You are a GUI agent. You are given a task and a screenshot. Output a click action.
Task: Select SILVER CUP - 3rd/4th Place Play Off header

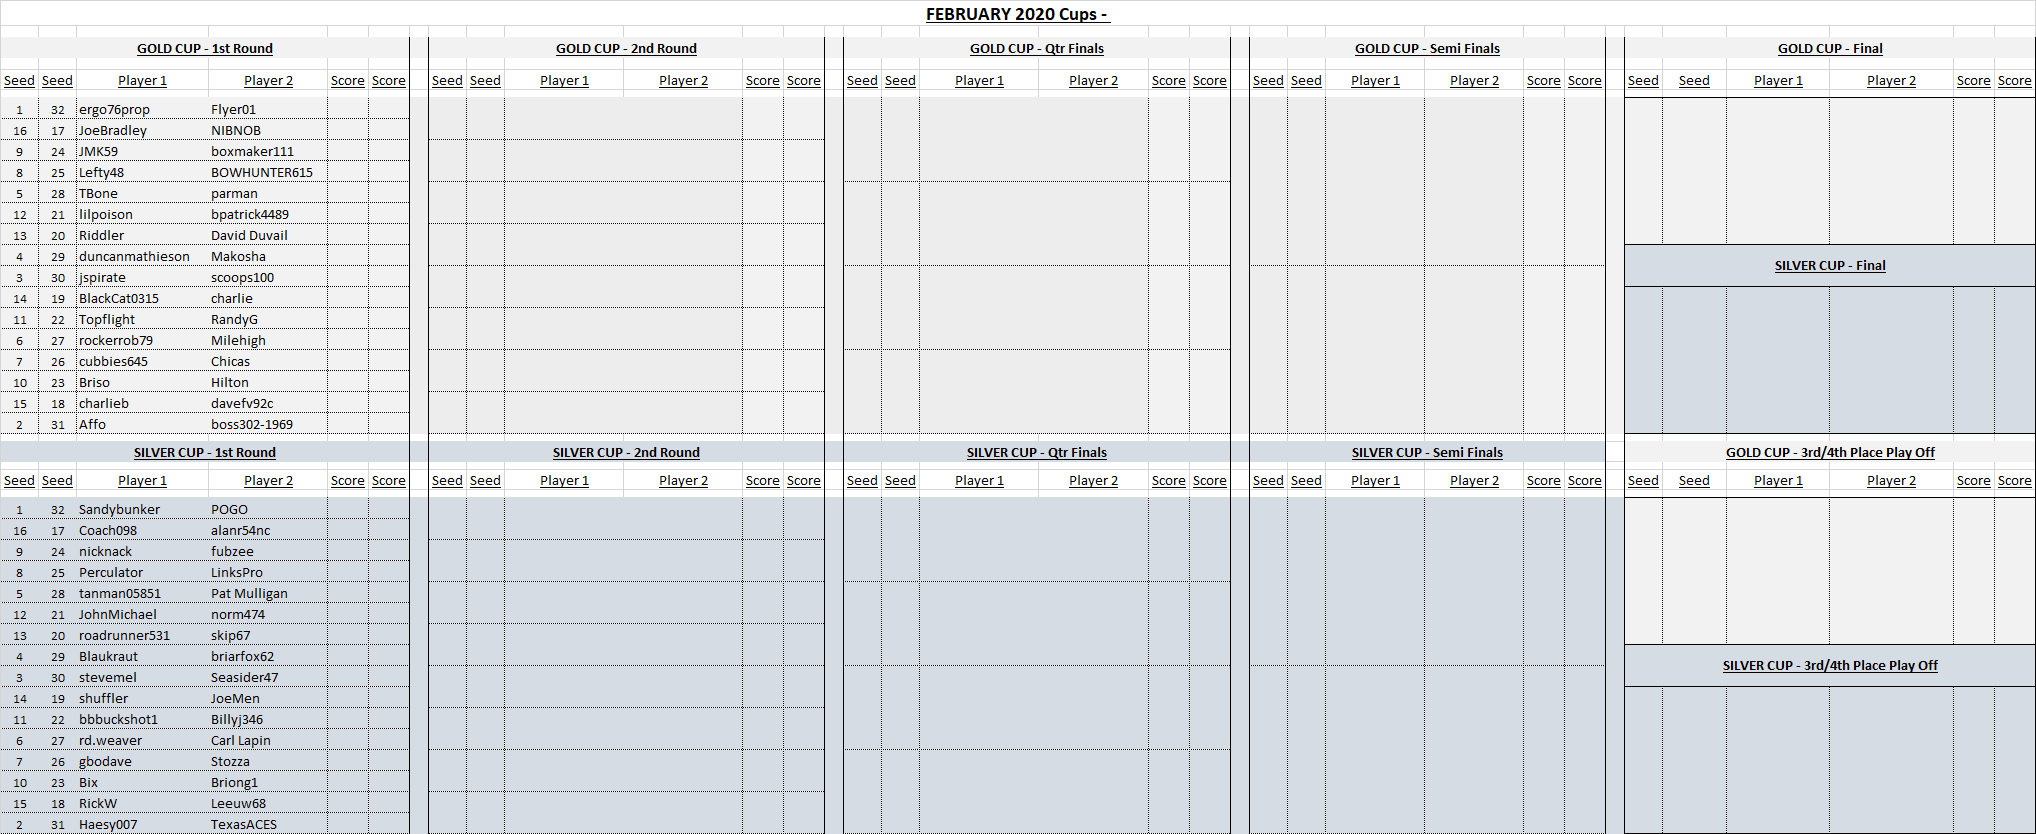1829,666
